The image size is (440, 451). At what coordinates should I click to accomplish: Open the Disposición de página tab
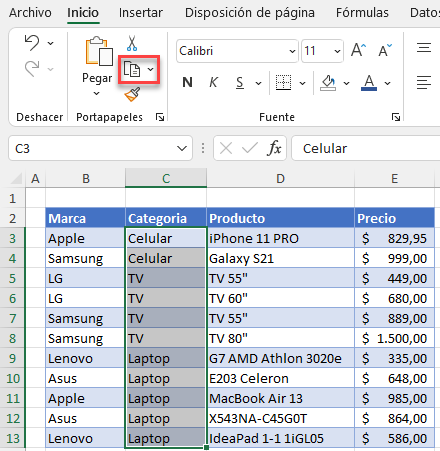point(250,13)
